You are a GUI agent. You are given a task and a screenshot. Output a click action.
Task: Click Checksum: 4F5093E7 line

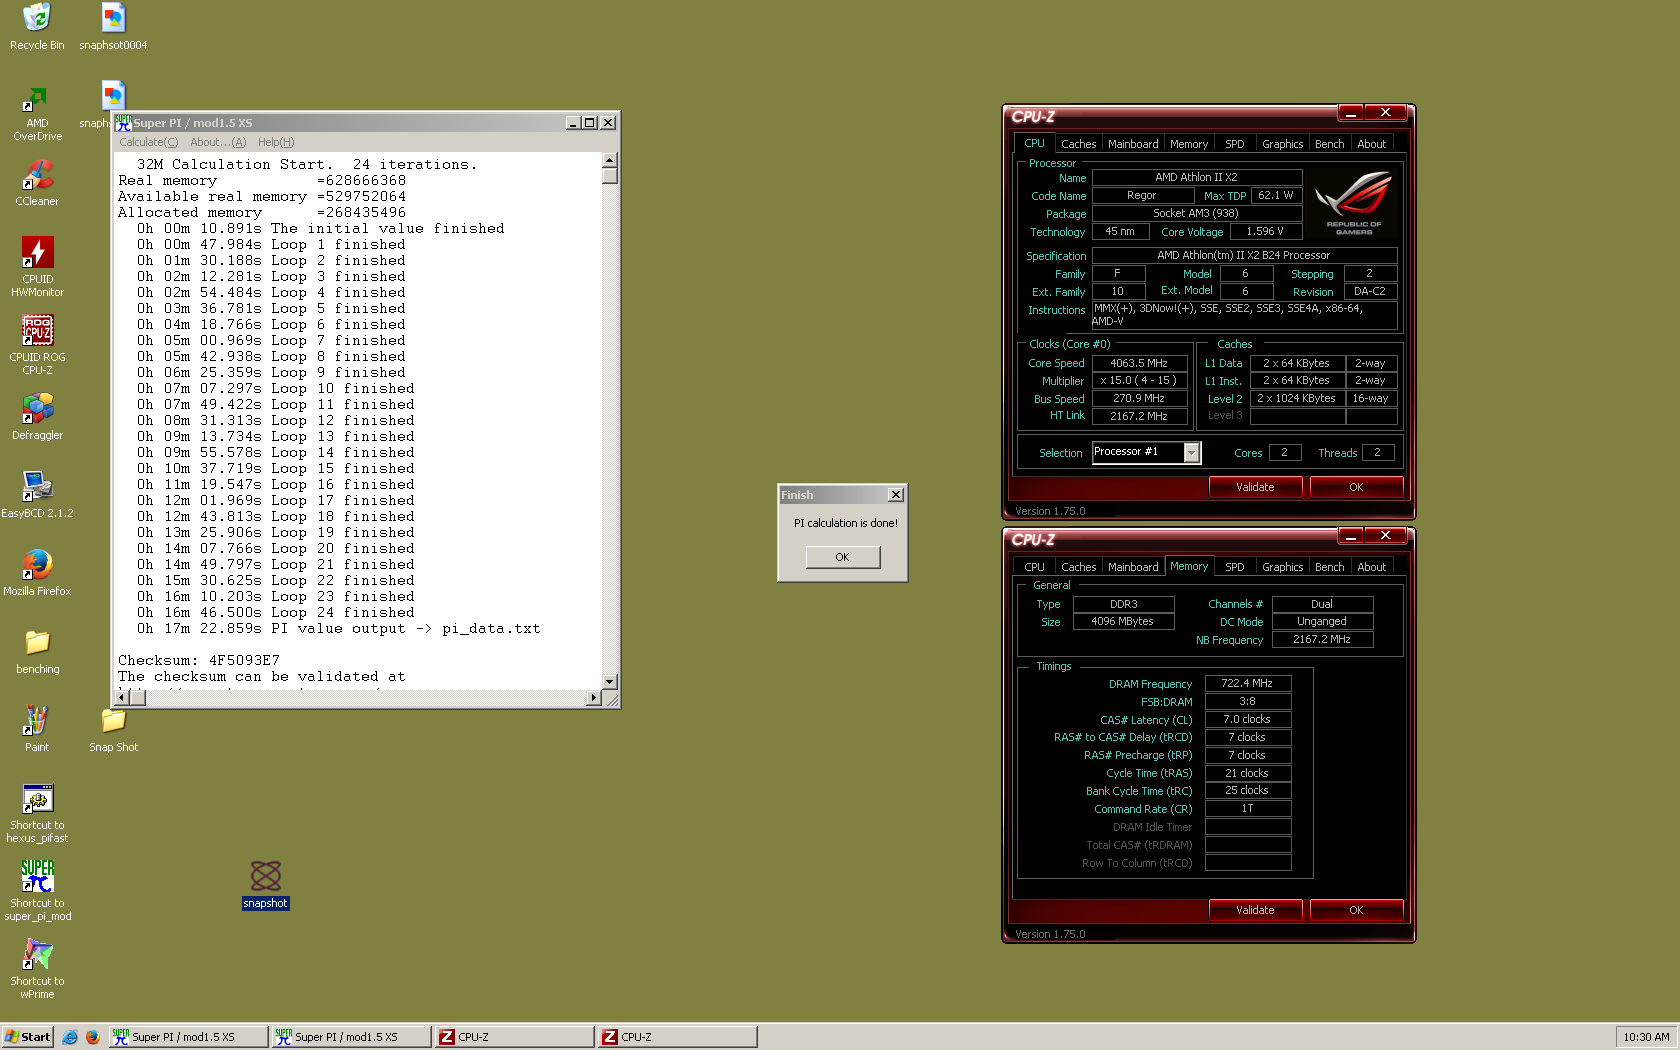(199, 660)
